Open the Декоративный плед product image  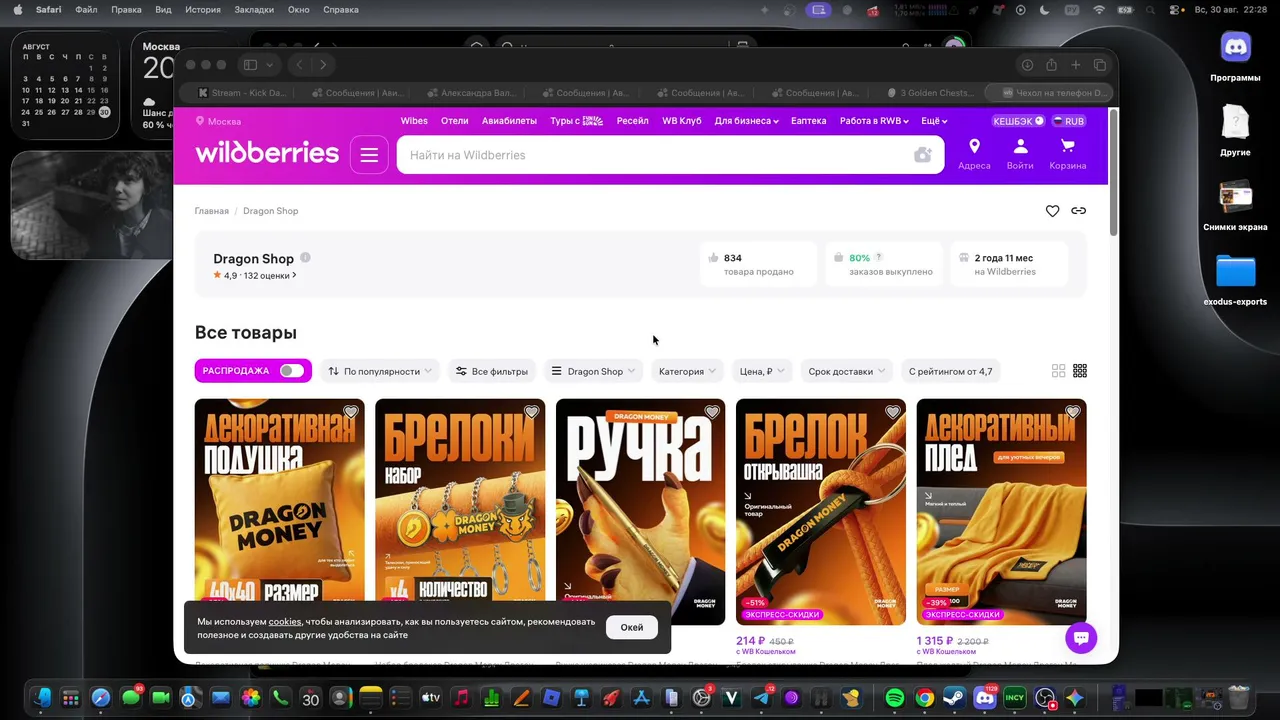(x=1001, y=512)
